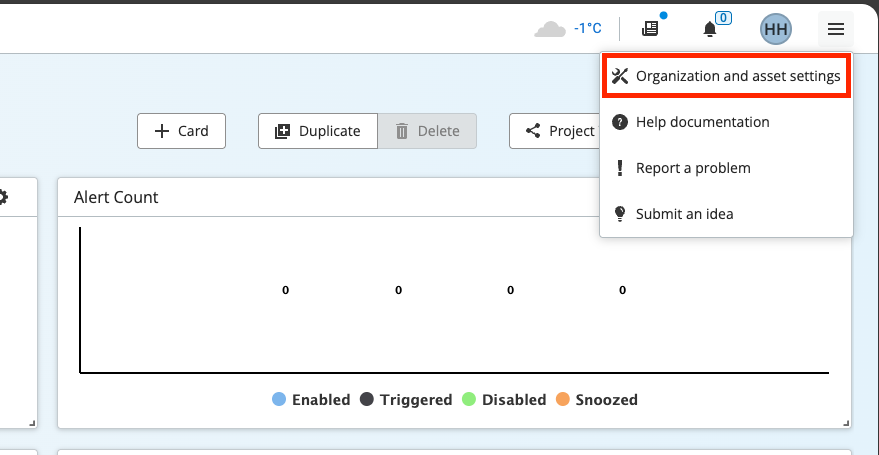Open the notifications bell icon
879x455 pixels.
(710, 29)
